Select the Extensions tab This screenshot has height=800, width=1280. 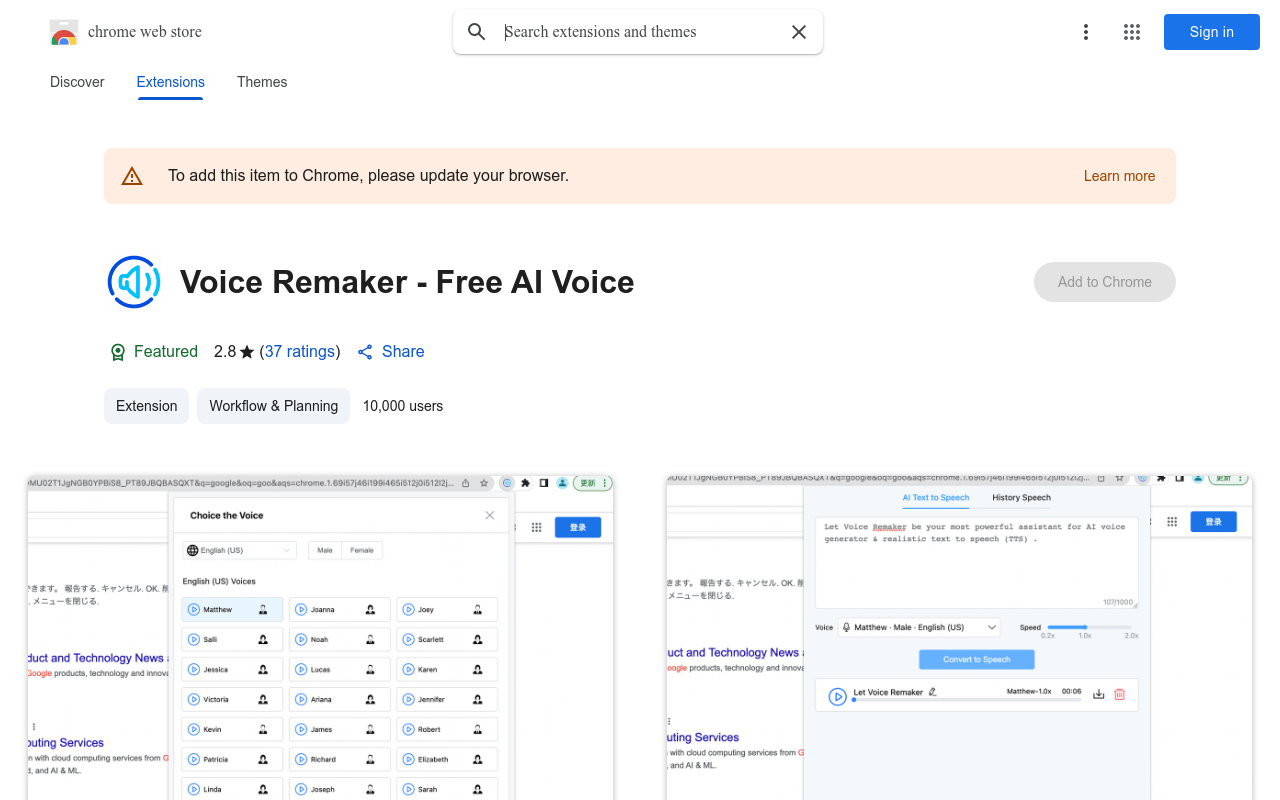pos(170,82)
